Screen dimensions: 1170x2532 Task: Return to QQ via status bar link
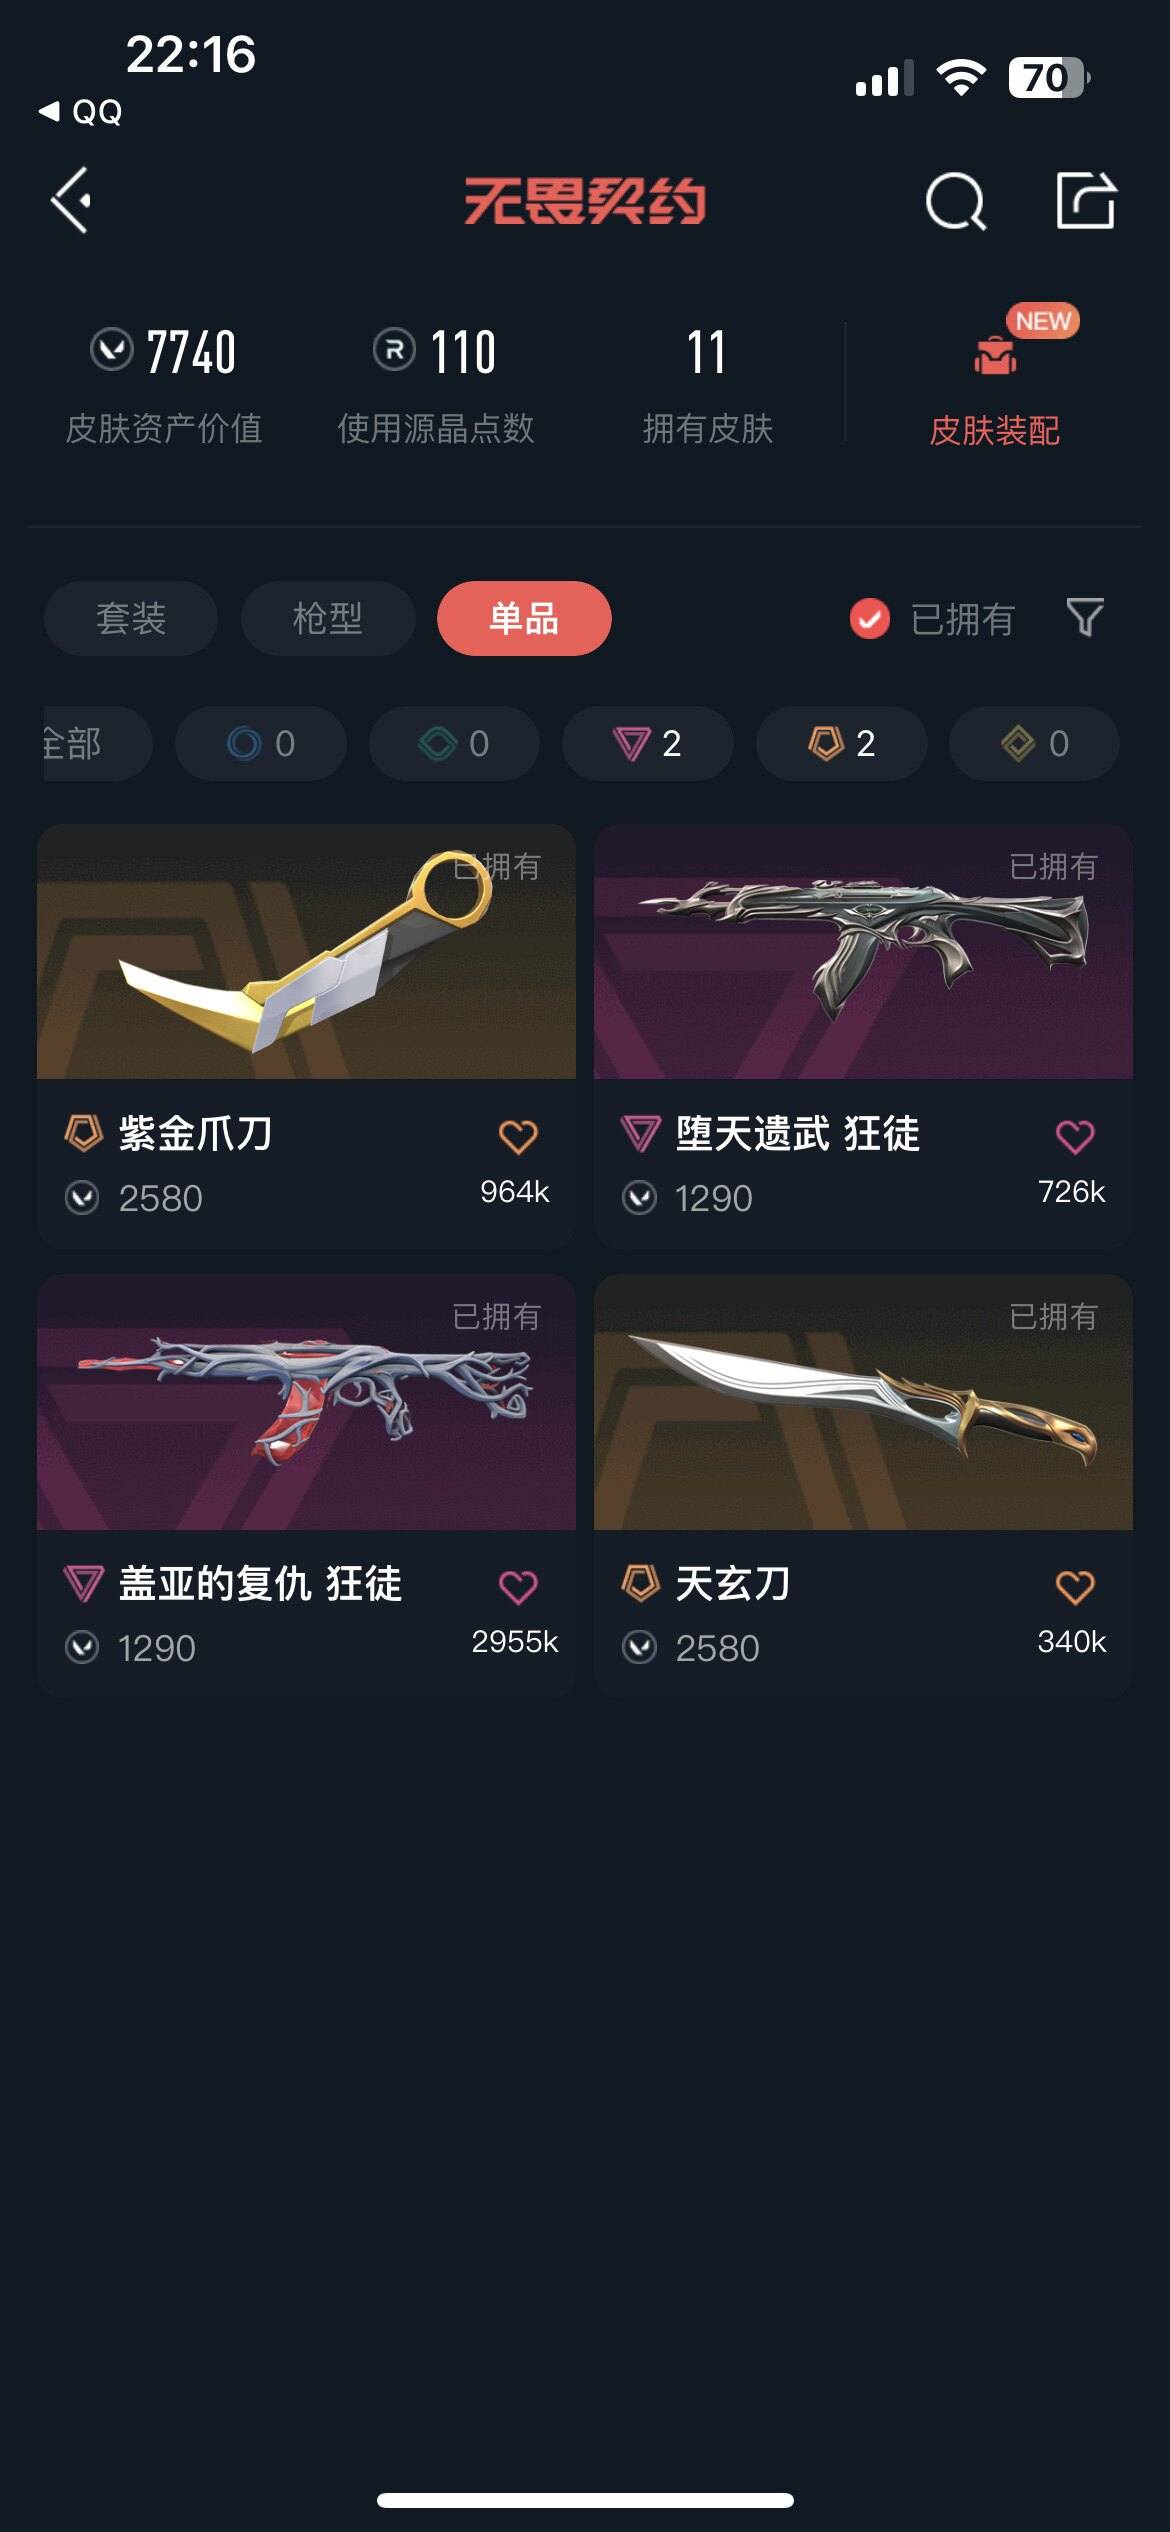(x=81, y=111)
